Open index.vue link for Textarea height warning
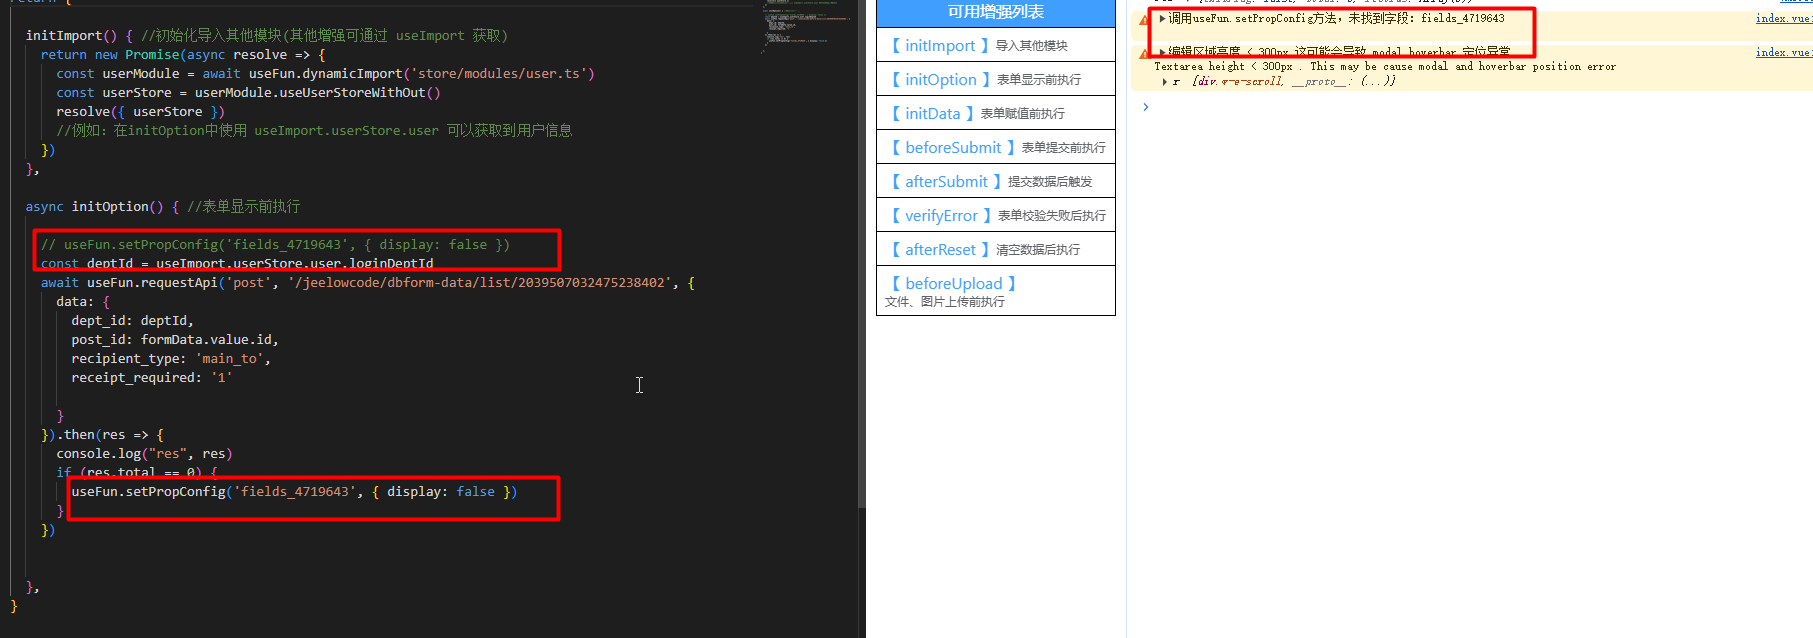The width and height of the screenshot is (1813, 638). (x=1783, y=52)
